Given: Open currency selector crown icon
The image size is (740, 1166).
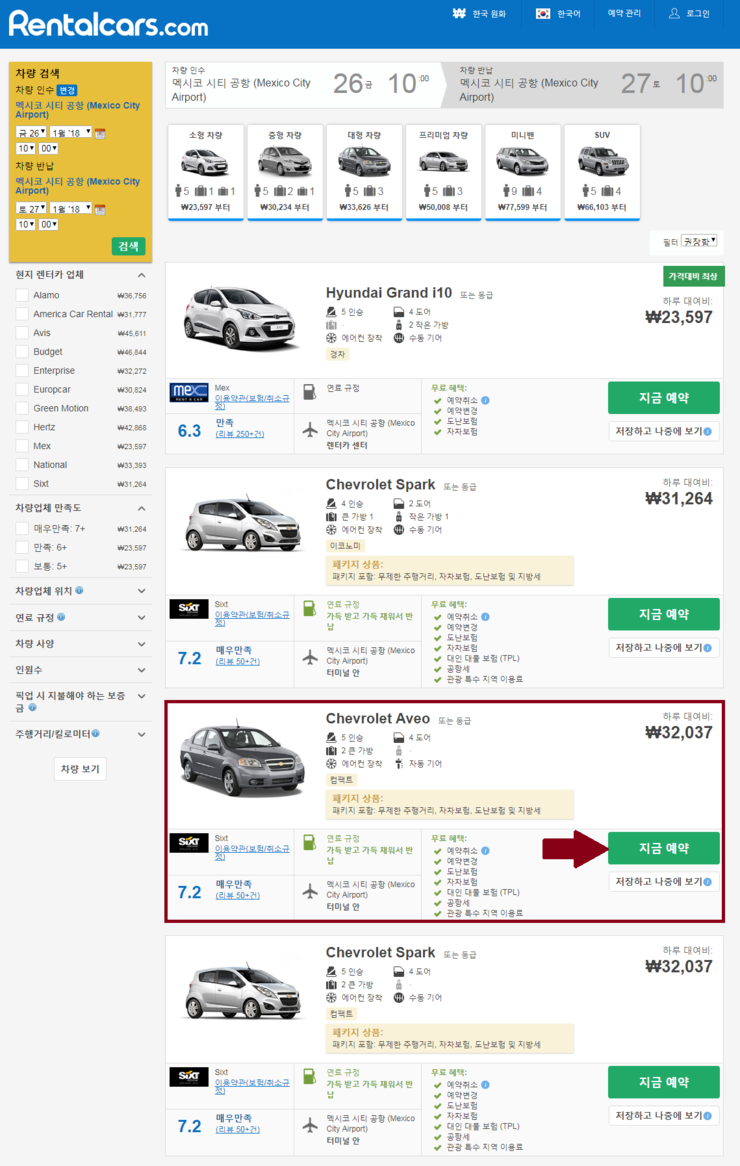Looking at the screenshot, I should (x=459, y=13).
